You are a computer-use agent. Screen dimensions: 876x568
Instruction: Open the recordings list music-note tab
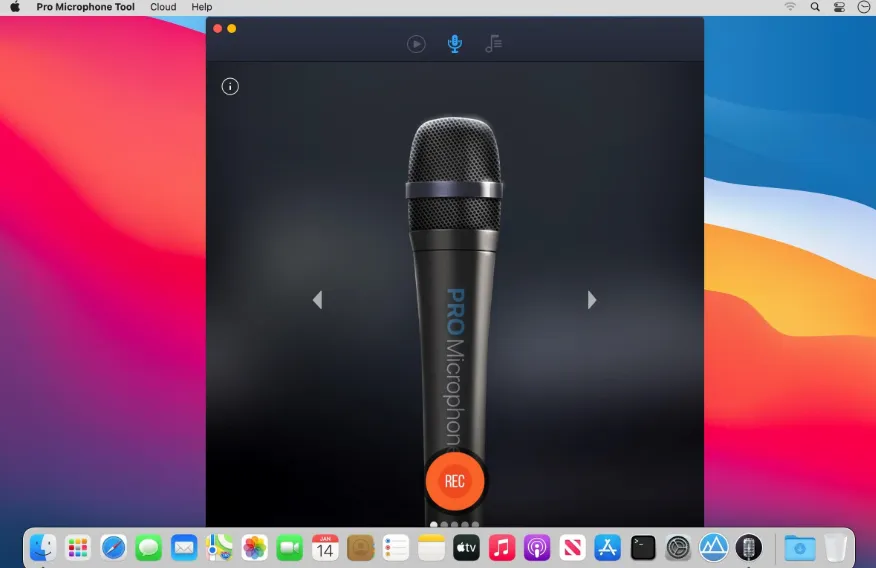coord(493,44)
